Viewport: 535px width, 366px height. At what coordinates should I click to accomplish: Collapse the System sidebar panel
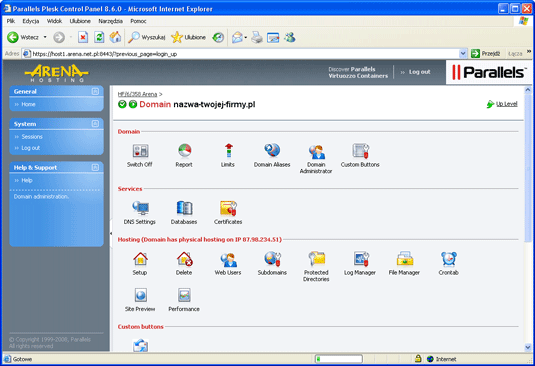(x=95, y=123)
